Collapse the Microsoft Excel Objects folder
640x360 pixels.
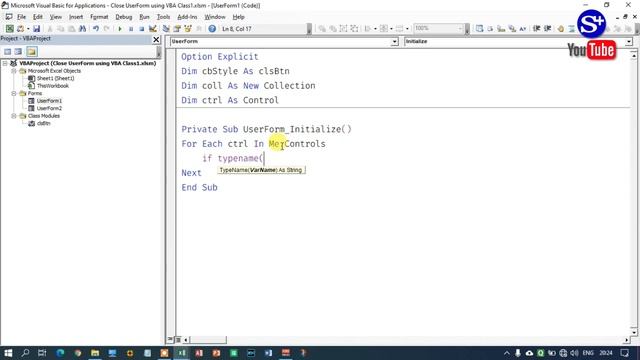click(x=13, y=71)
